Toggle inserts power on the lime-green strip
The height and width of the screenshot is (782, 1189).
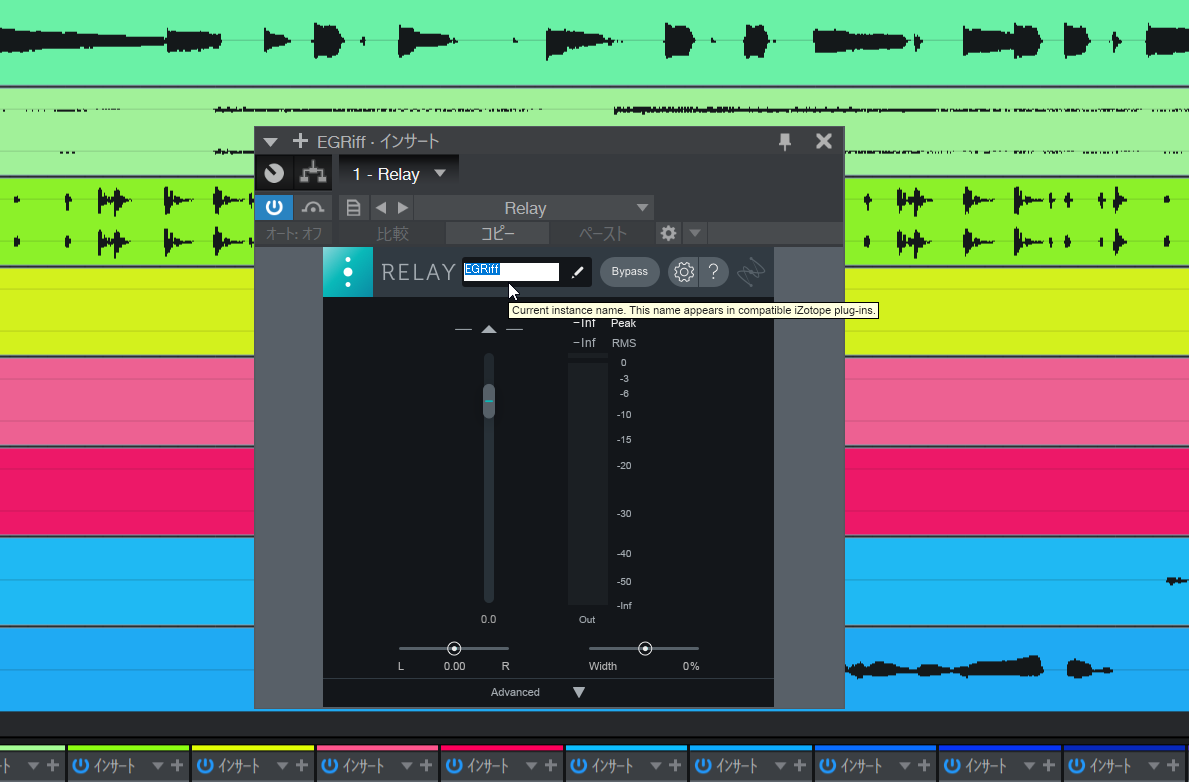80,765
